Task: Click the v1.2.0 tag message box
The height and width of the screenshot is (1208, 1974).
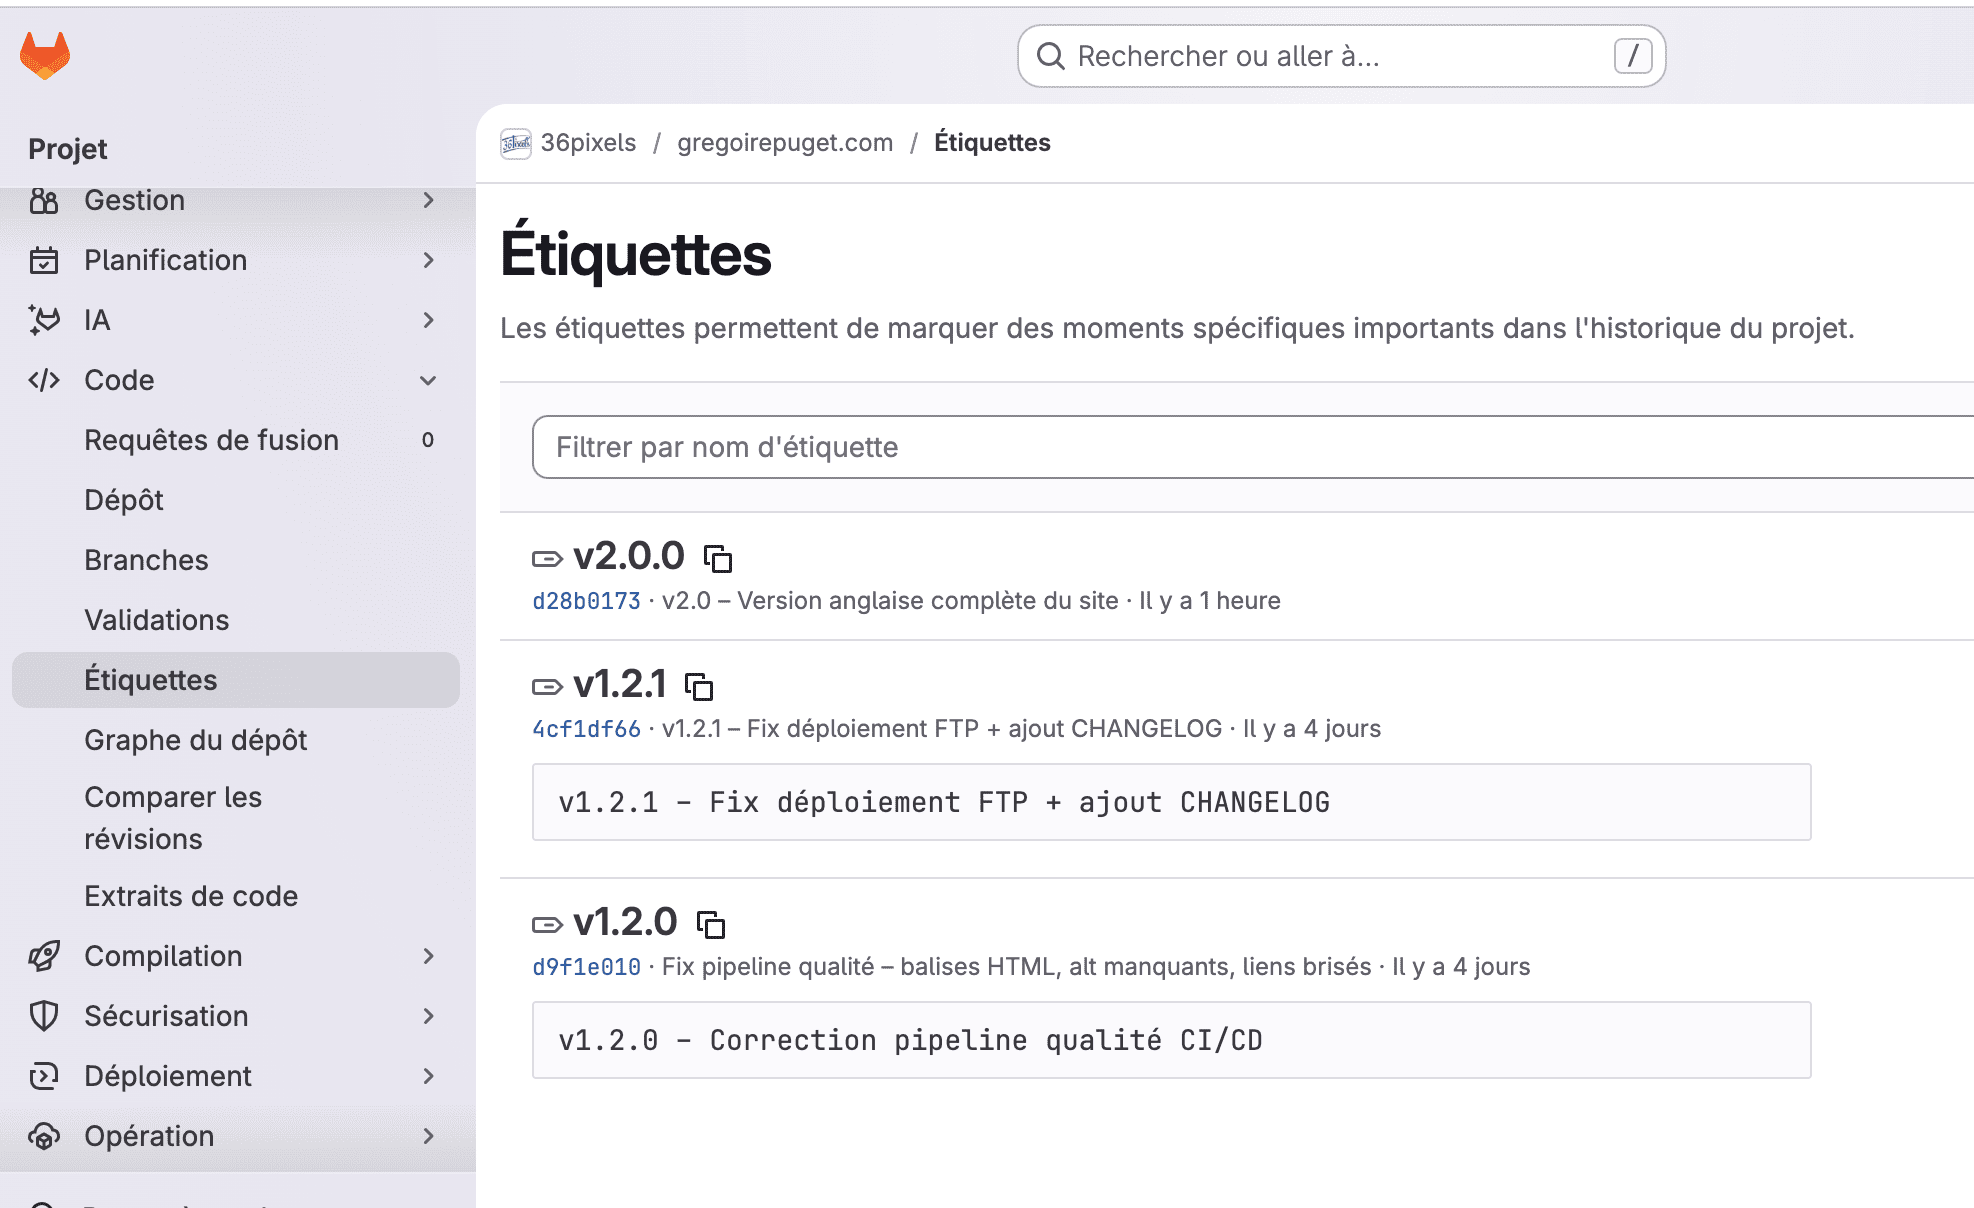Action: point(1171,1040)
